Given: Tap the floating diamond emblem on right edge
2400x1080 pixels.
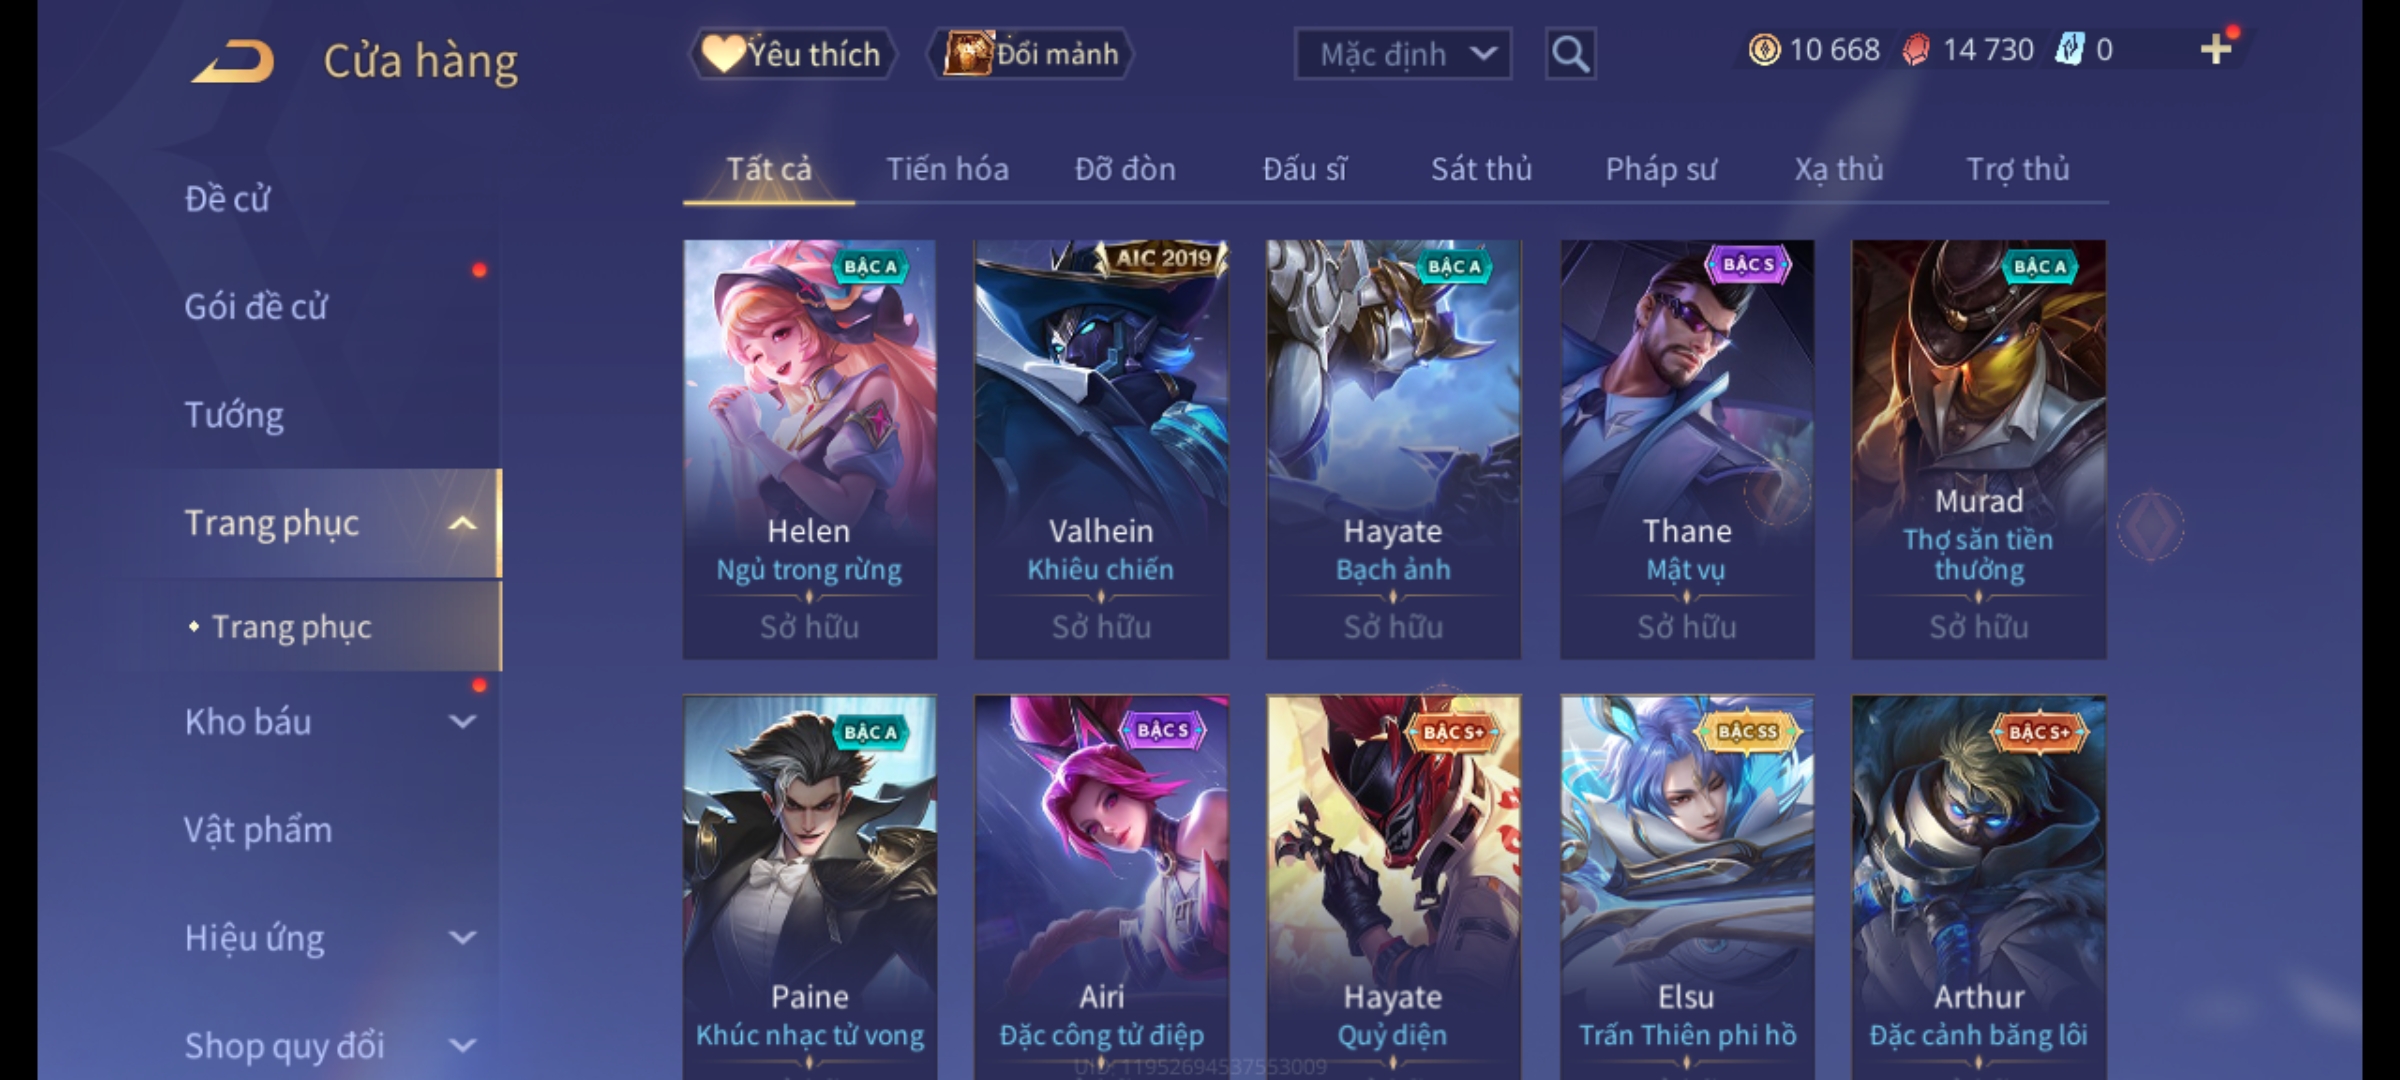Looking at the screenshot, I should (x=2151, y=526).
